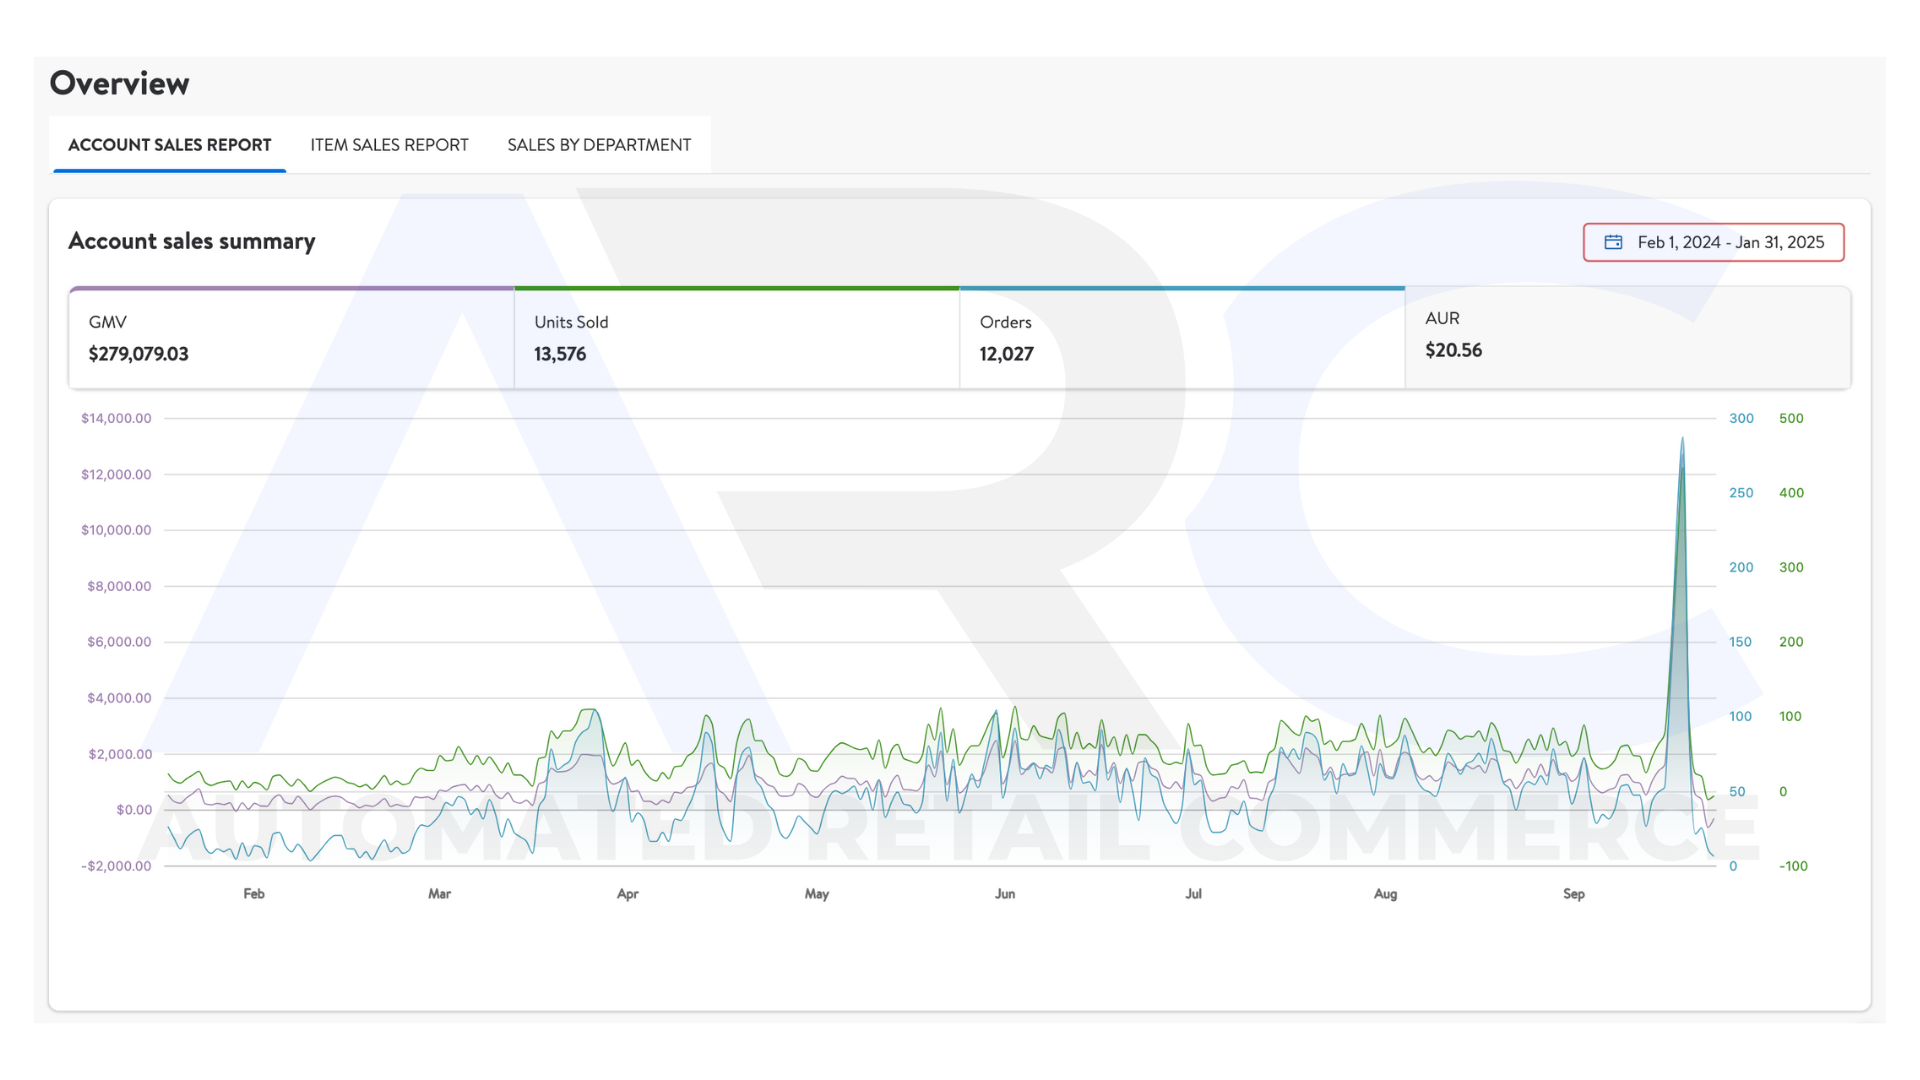
Task: Click the $14,000.00 GMV axis label
Action: [116, 418]
